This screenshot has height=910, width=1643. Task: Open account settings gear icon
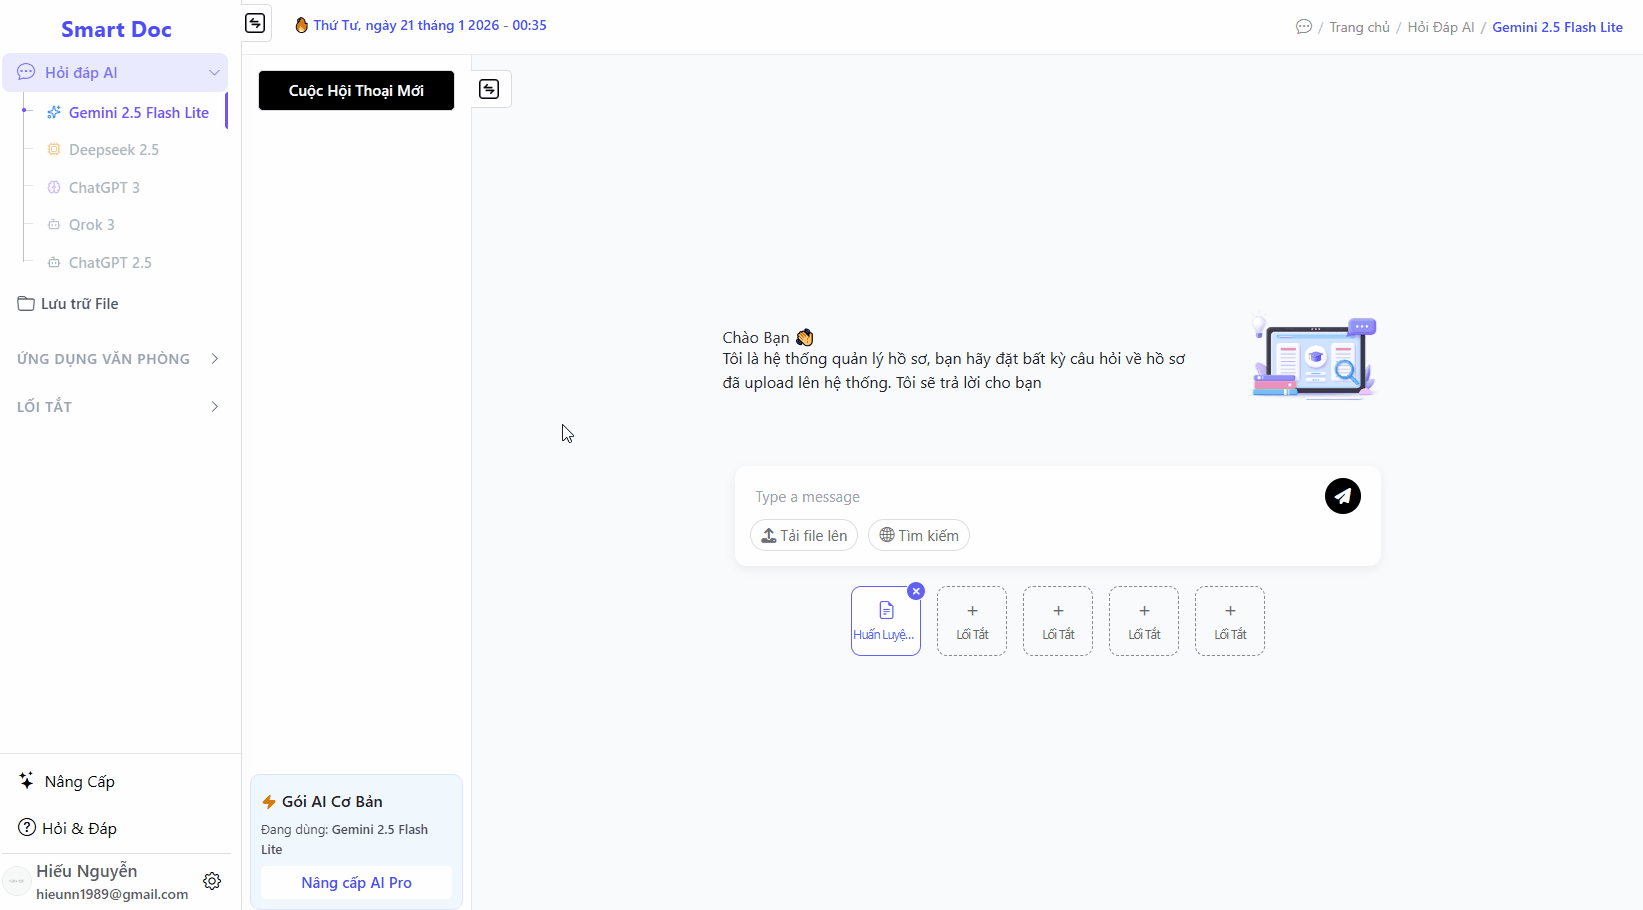(x=212, y=881)
